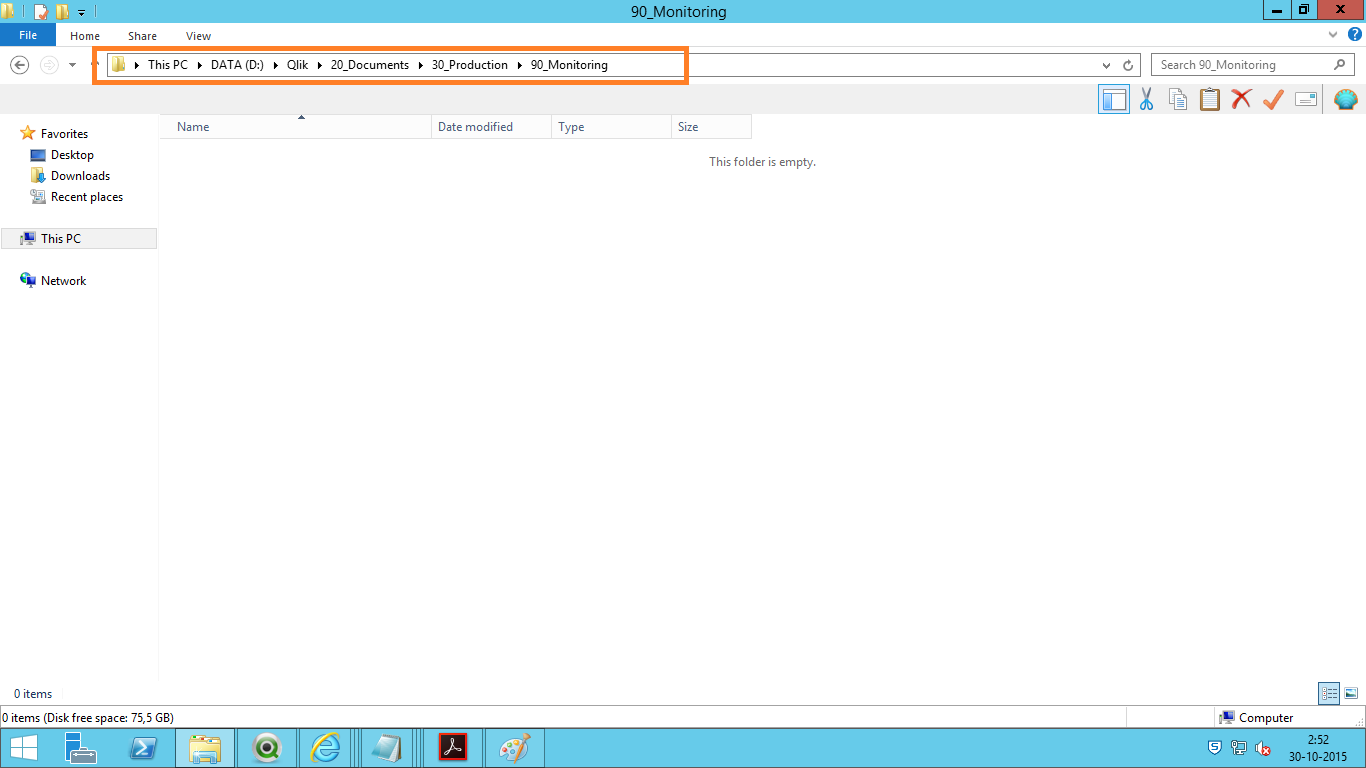This screenshot has width=1366, height=768.
Task: Select Network in the navigation pane
Action: coord(63,281)
